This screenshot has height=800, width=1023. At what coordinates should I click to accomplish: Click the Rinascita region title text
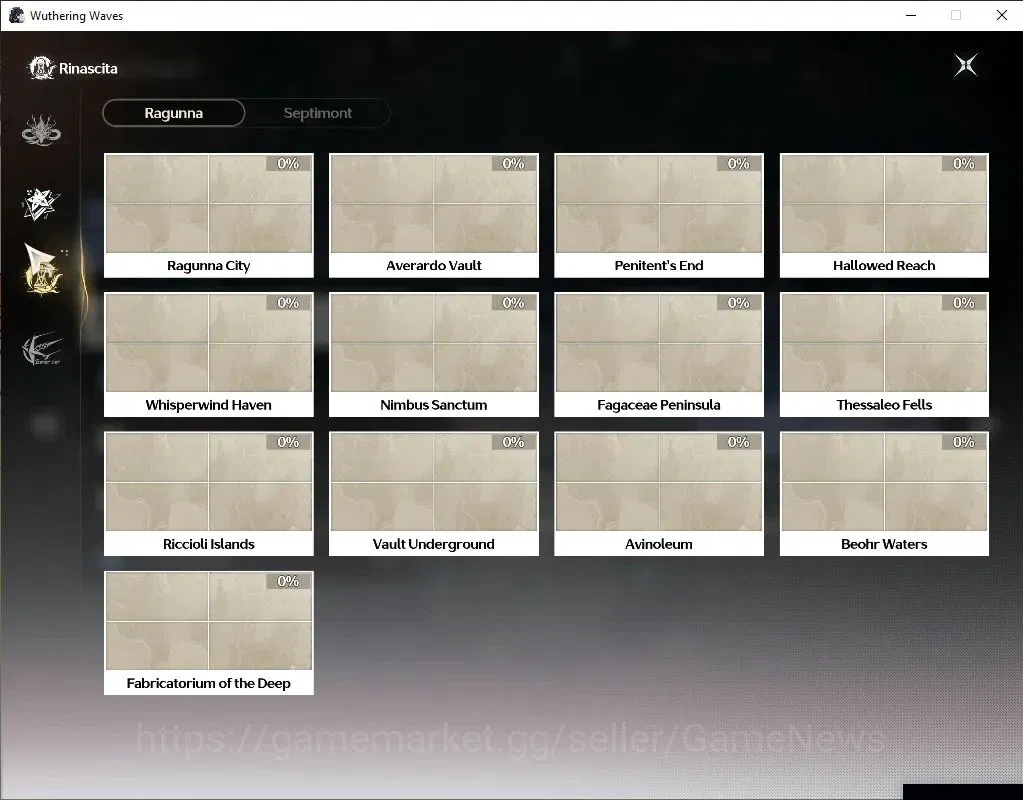click(88, 69)
